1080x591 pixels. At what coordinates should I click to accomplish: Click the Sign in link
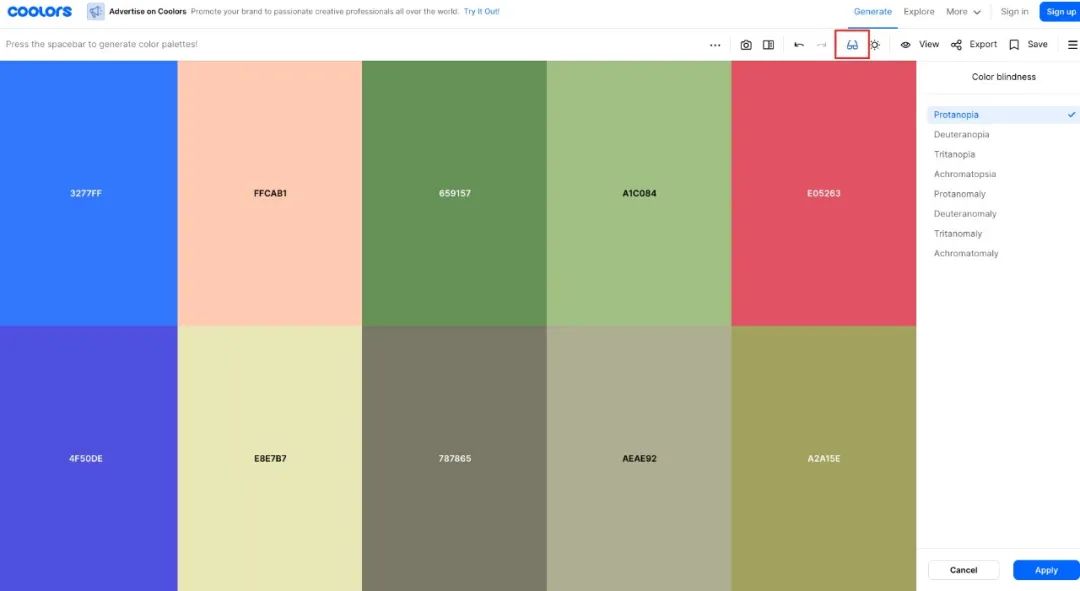click(x=1014, y=12)
